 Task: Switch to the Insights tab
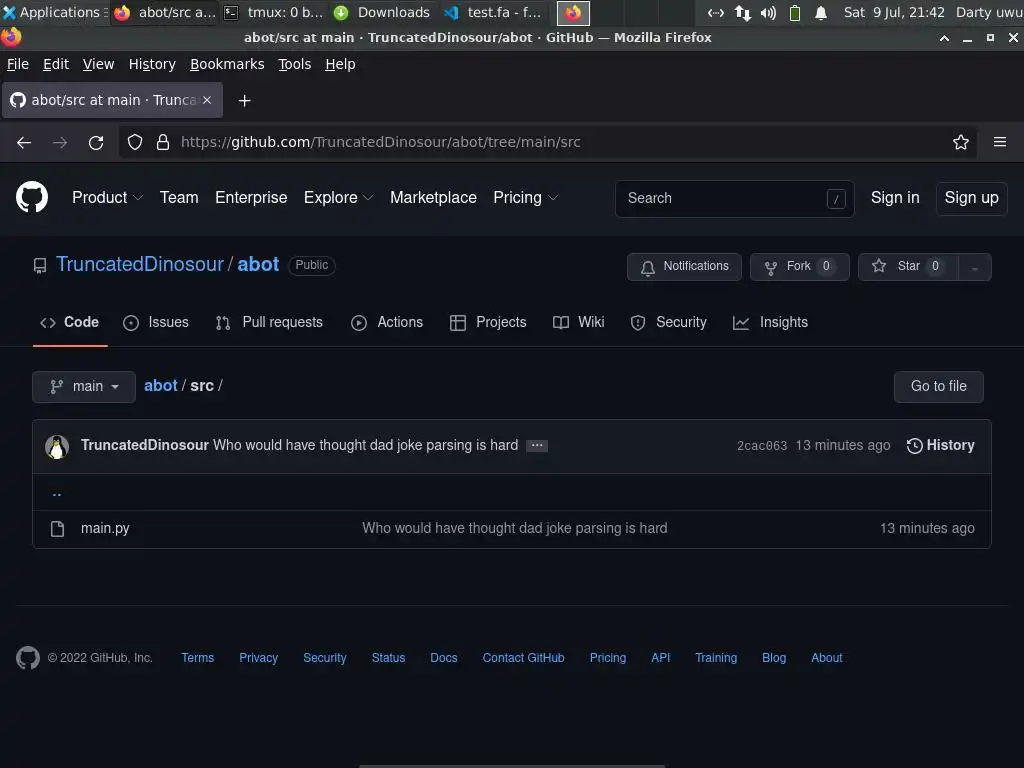[x=771, y=322]
